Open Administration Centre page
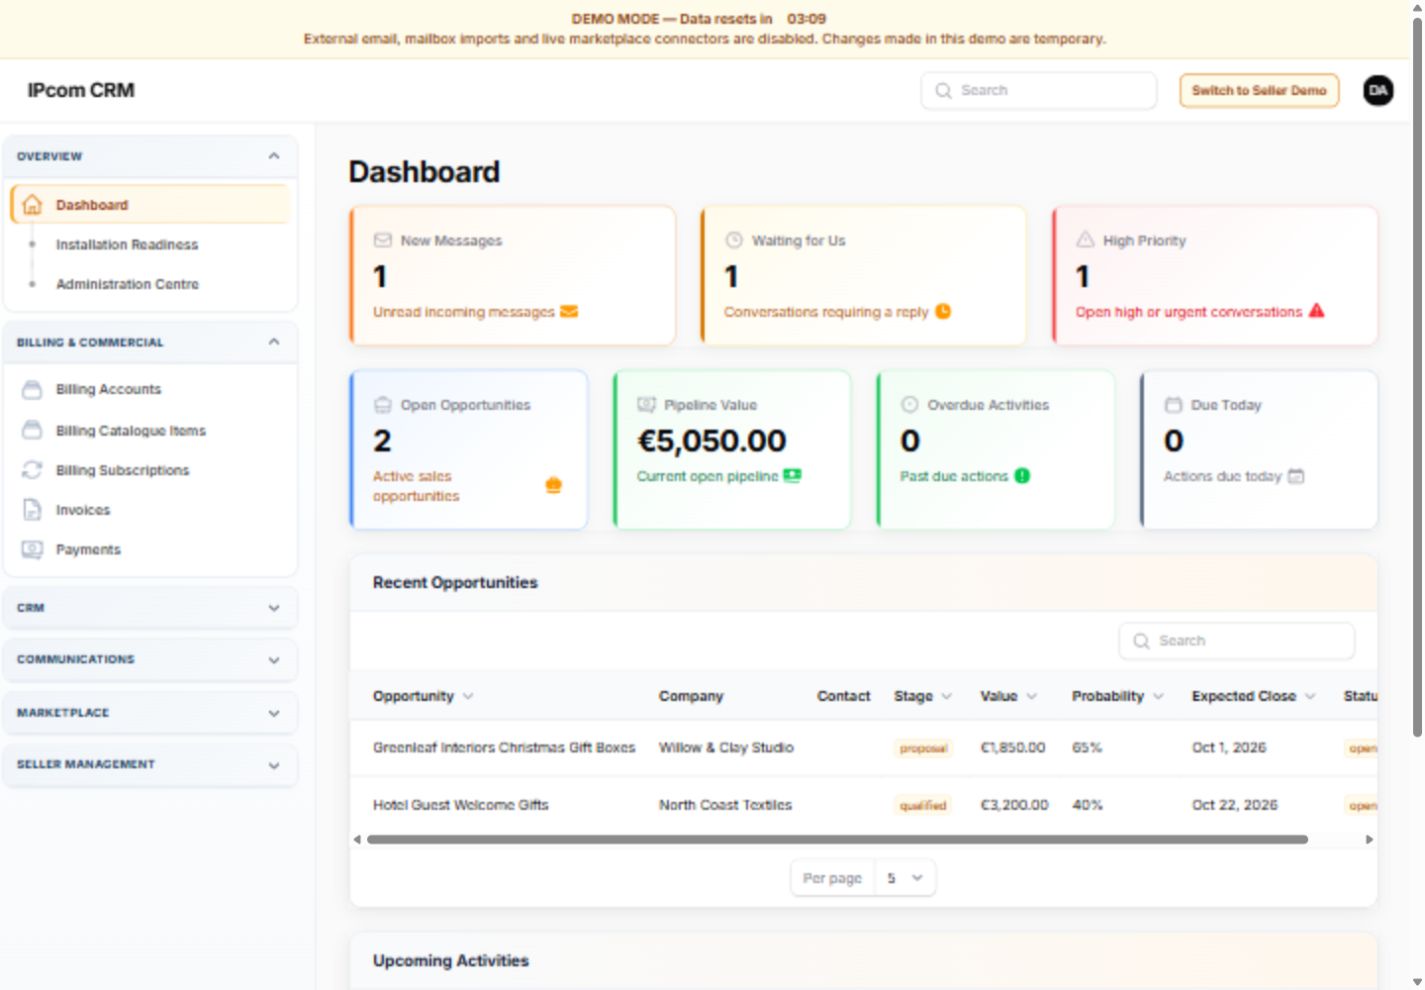Screen dimensions: 1425x990 tap(127, 284)
